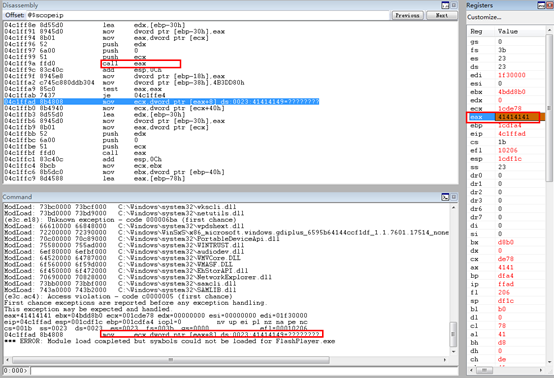This screenshot has width=554, height=378.
Task: Click the eax=41414141 register dump line in Command
Action: pos(156,315)
